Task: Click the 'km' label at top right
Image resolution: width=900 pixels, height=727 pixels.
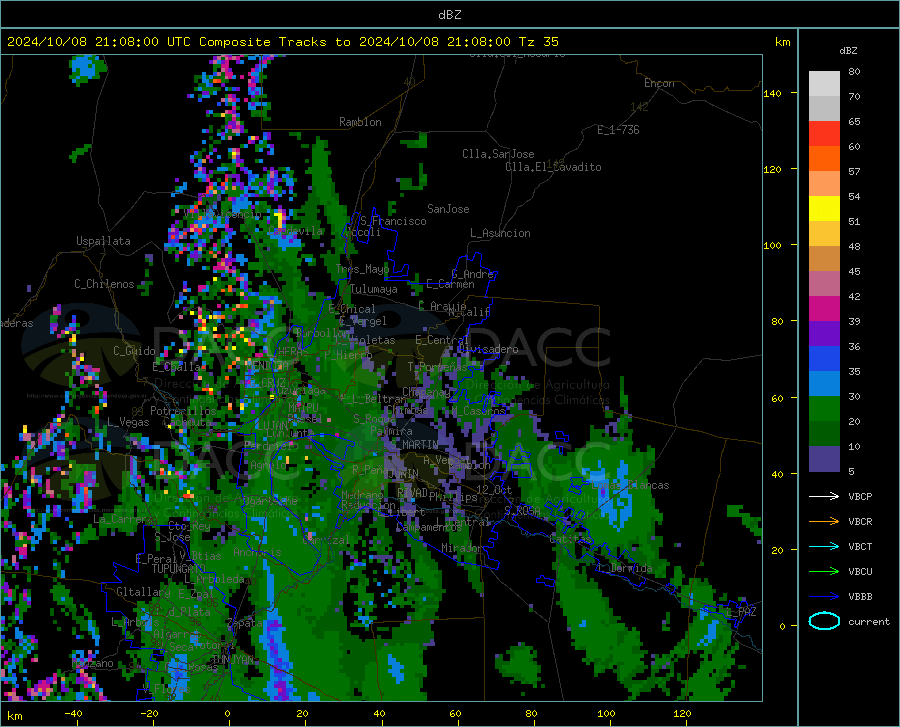Action: (x=782, y=42)
